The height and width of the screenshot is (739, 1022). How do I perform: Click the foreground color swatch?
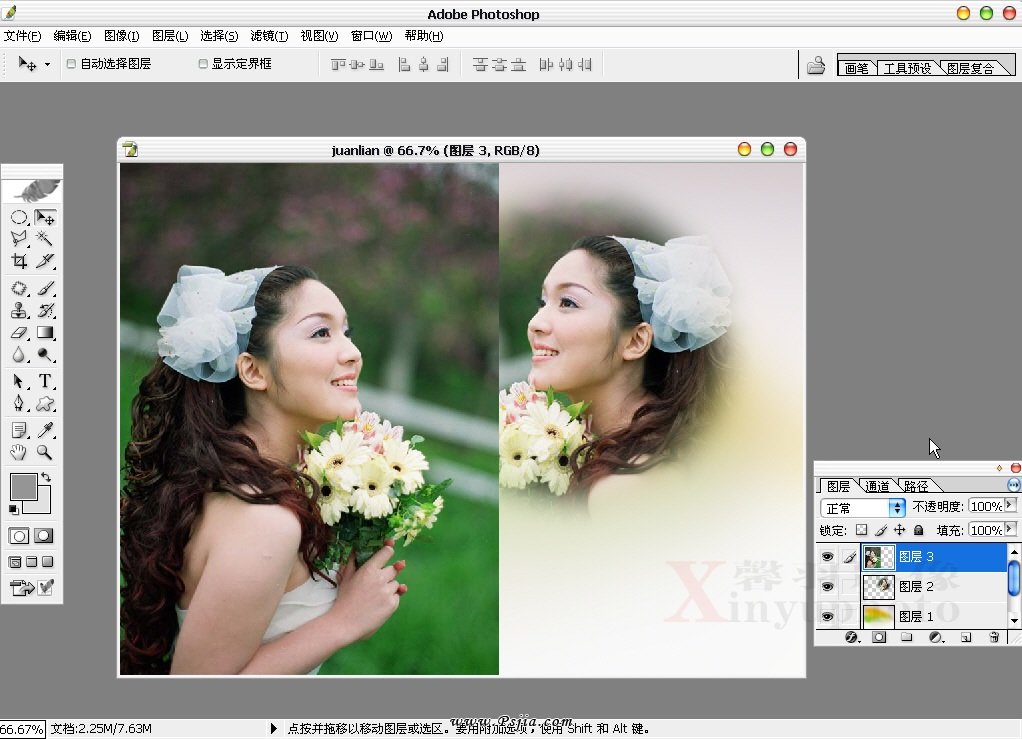[x=22, y=487]
